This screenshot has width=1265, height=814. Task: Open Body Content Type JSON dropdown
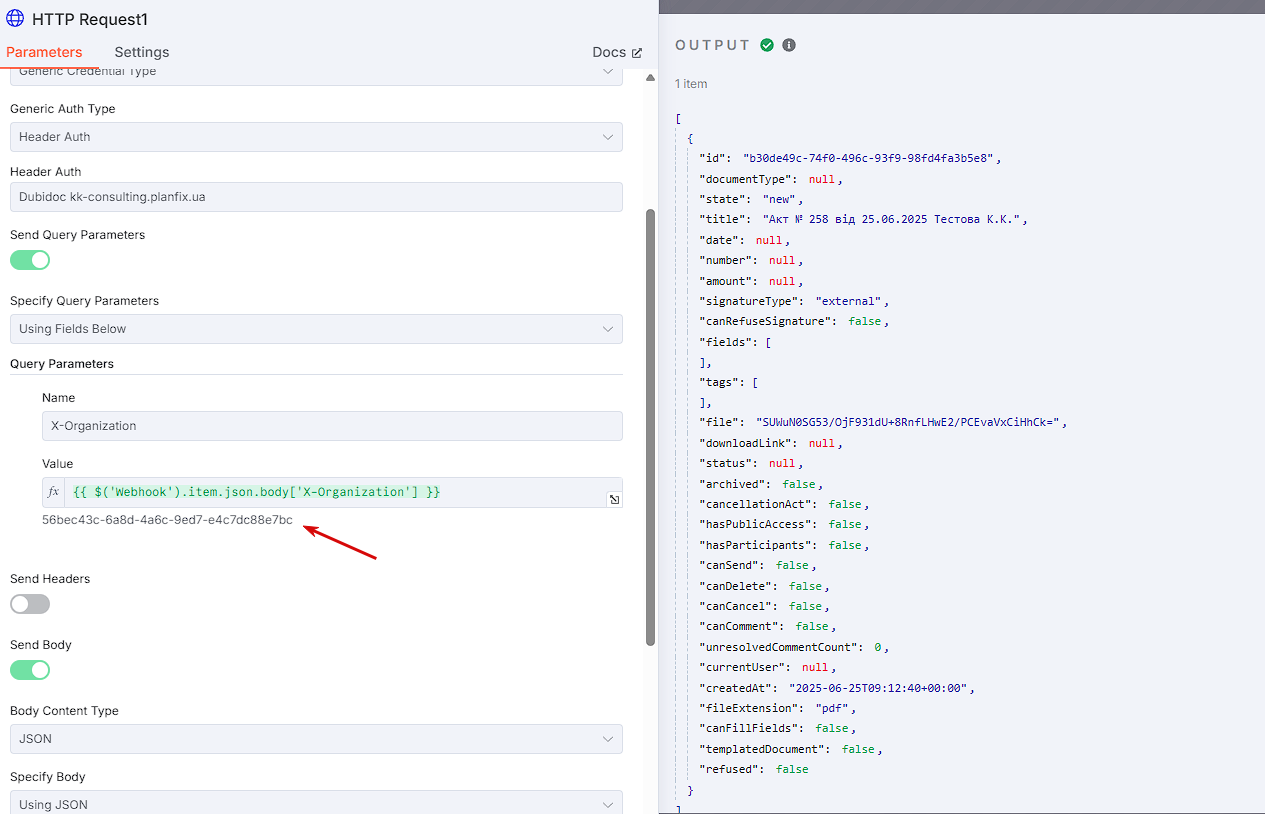[x=316, y=739]
